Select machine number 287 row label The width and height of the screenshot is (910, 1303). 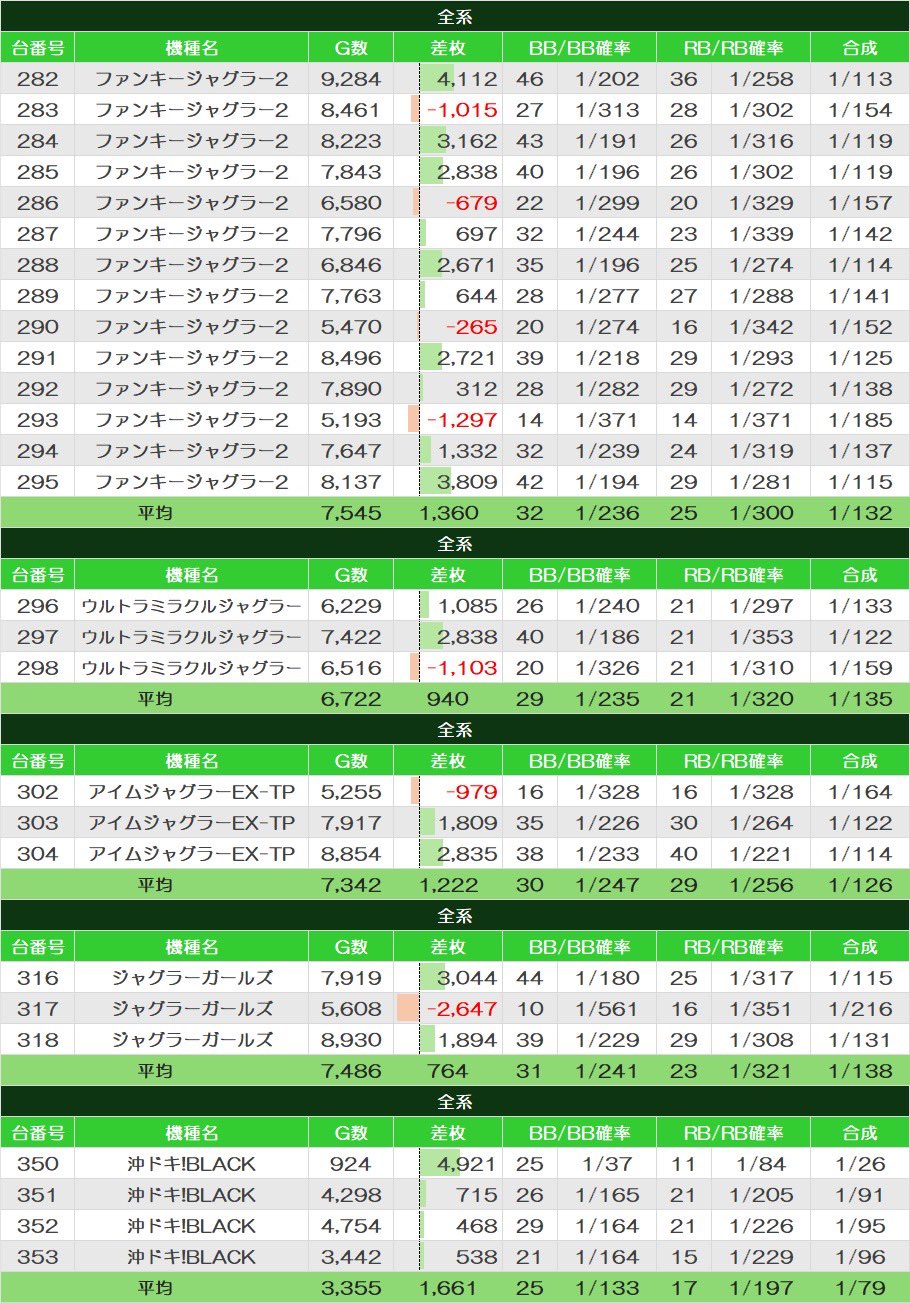tap(38, 234)
